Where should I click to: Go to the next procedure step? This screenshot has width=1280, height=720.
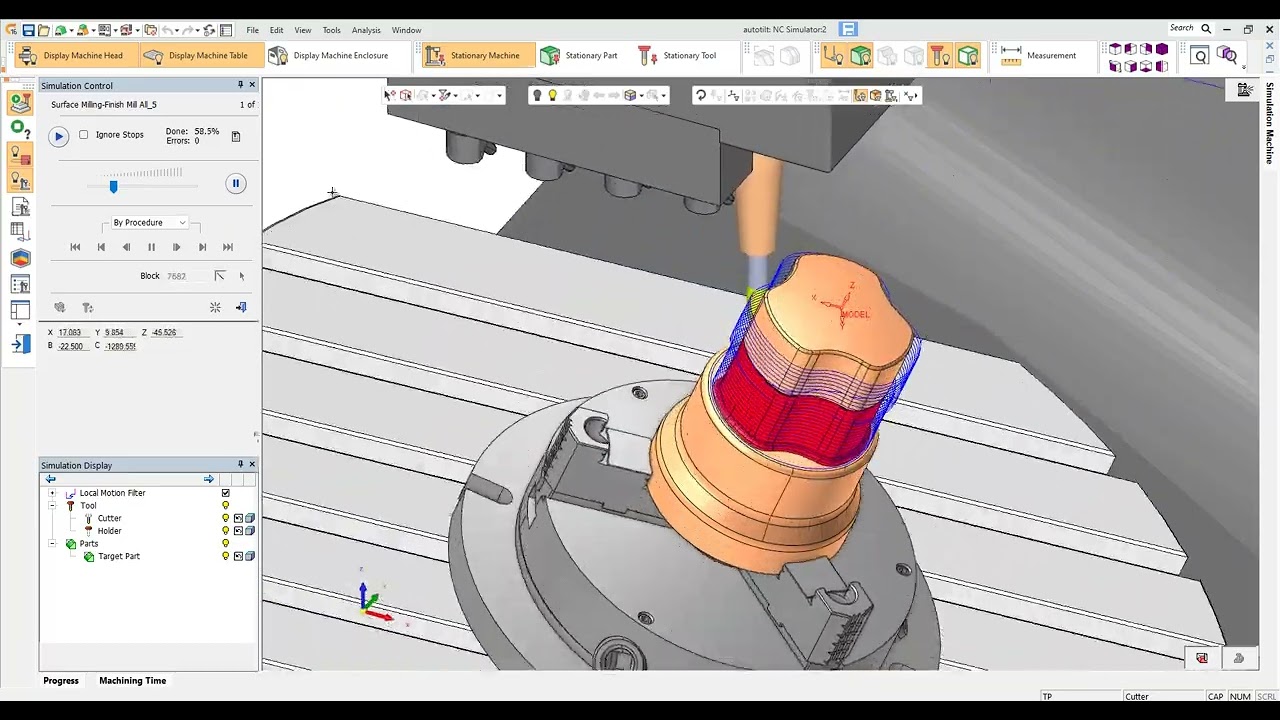click(202, 247)
